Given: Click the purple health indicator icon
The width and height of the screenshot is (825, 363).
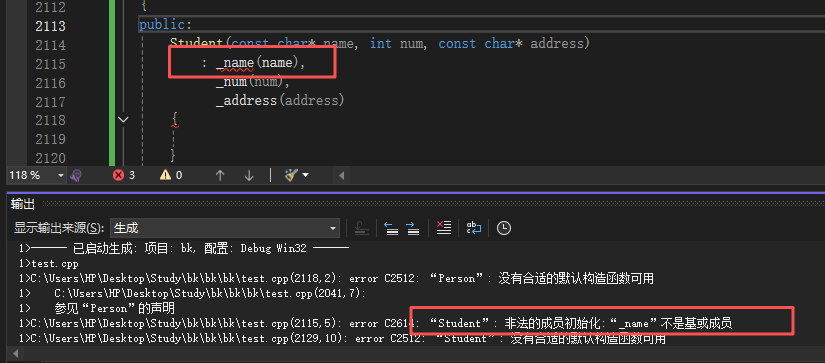Looking at the screenshot, I should 76,175.
